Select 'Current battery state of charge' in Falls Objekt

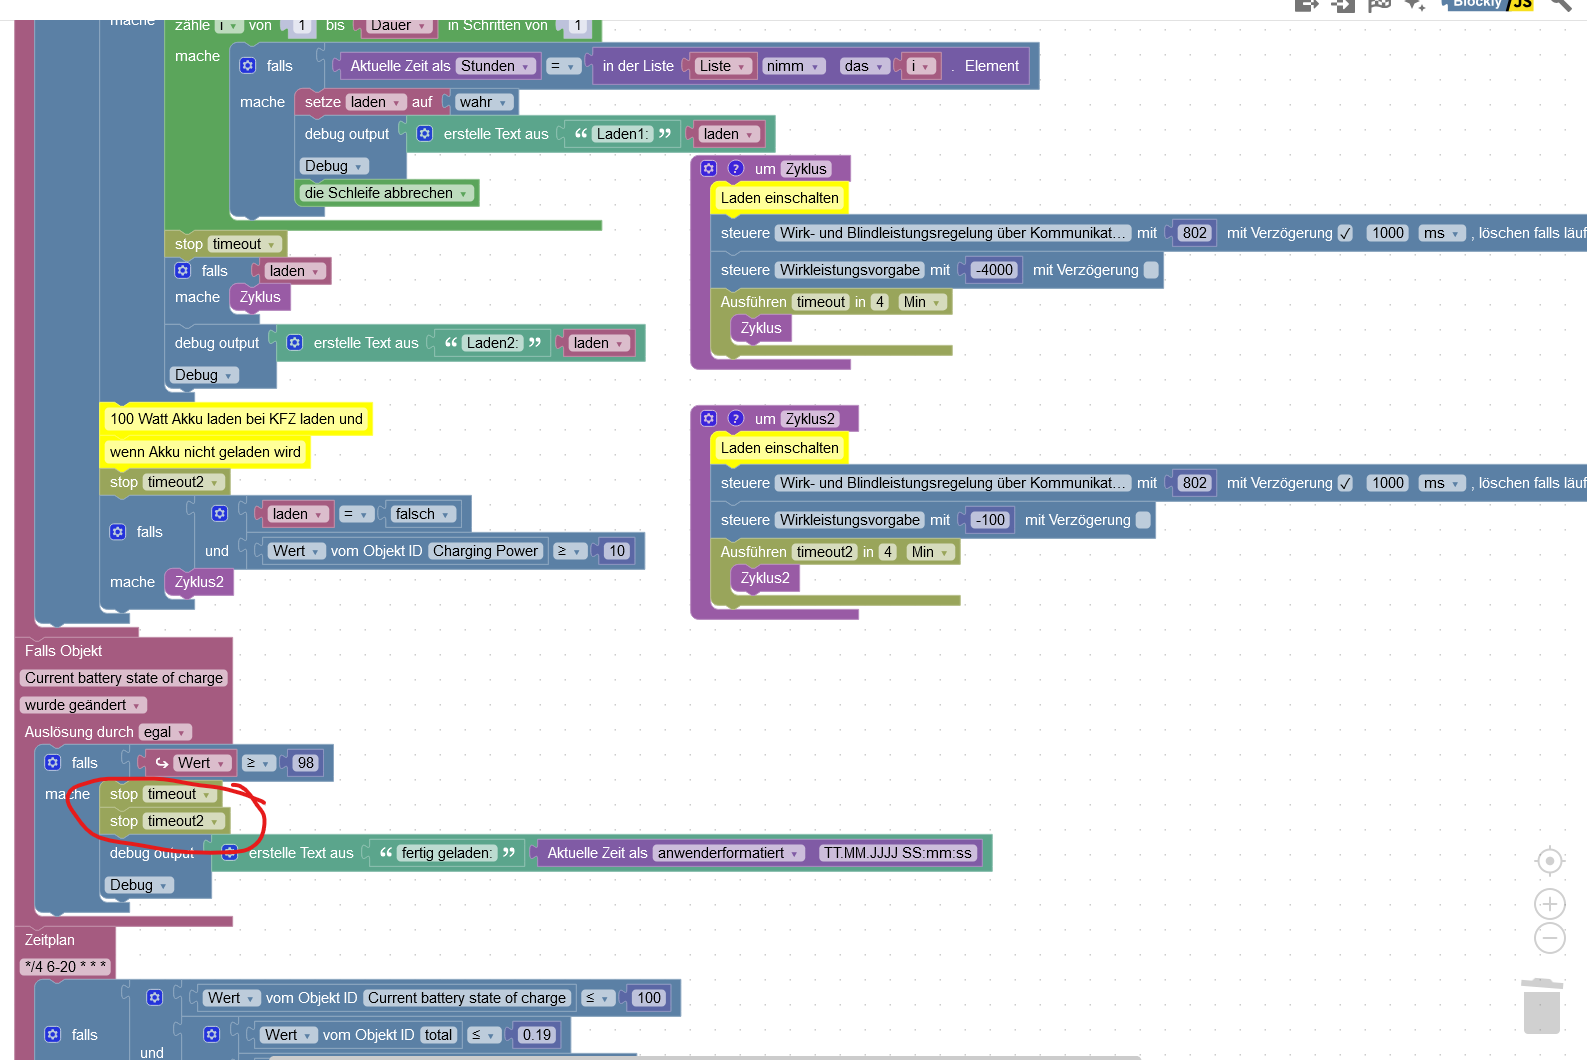coord(124,678)
